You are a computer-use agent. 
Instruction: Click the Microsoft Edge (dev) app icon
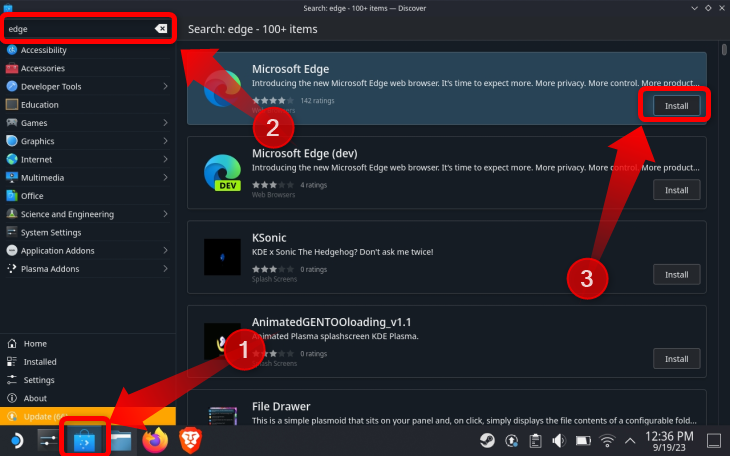click(221, 172)
